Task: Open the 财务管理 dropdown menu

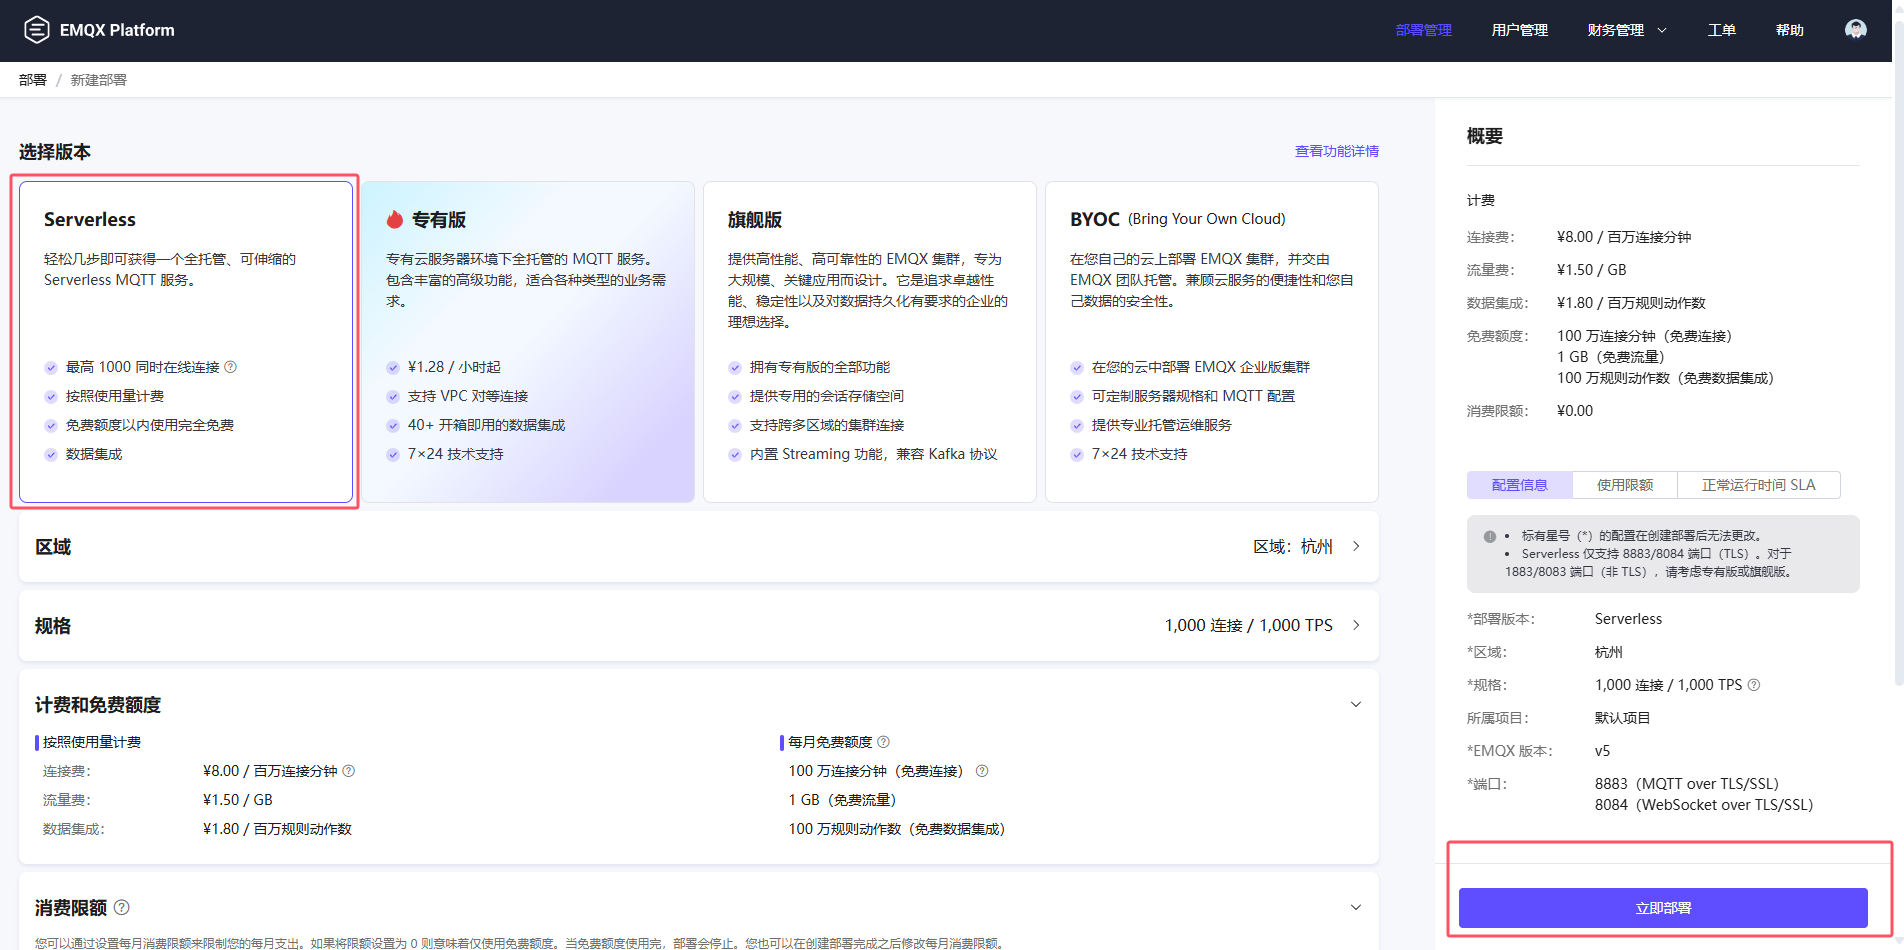Action: click(x=1627, y=30)
